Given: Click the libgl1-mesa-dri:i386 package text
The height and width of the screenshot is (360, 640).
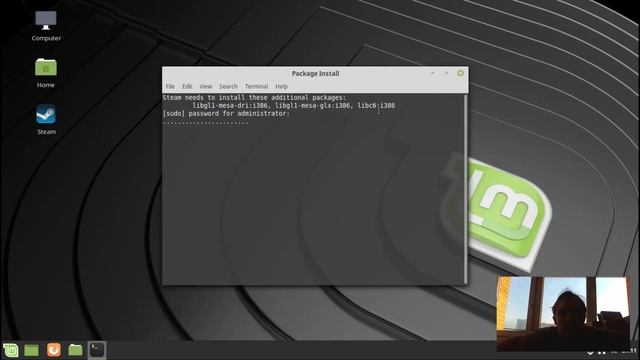Looking at the screenshot, I should pos(230,106).
